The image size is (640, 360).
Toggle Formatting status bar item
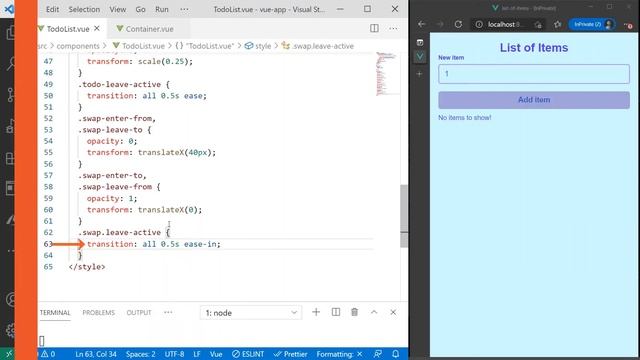point(339,354)
